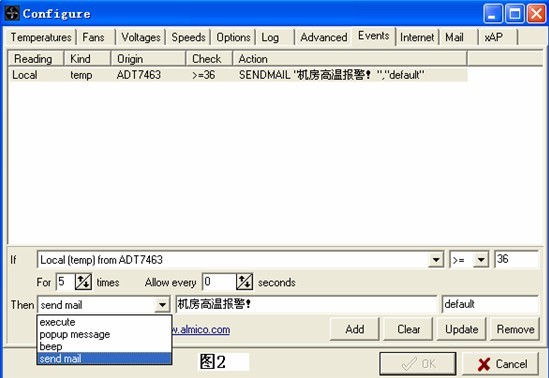The height and width of the screenshot is (378, 549).
Task: Click the threshold value field showing 36
Action: [x=516, y=259]
